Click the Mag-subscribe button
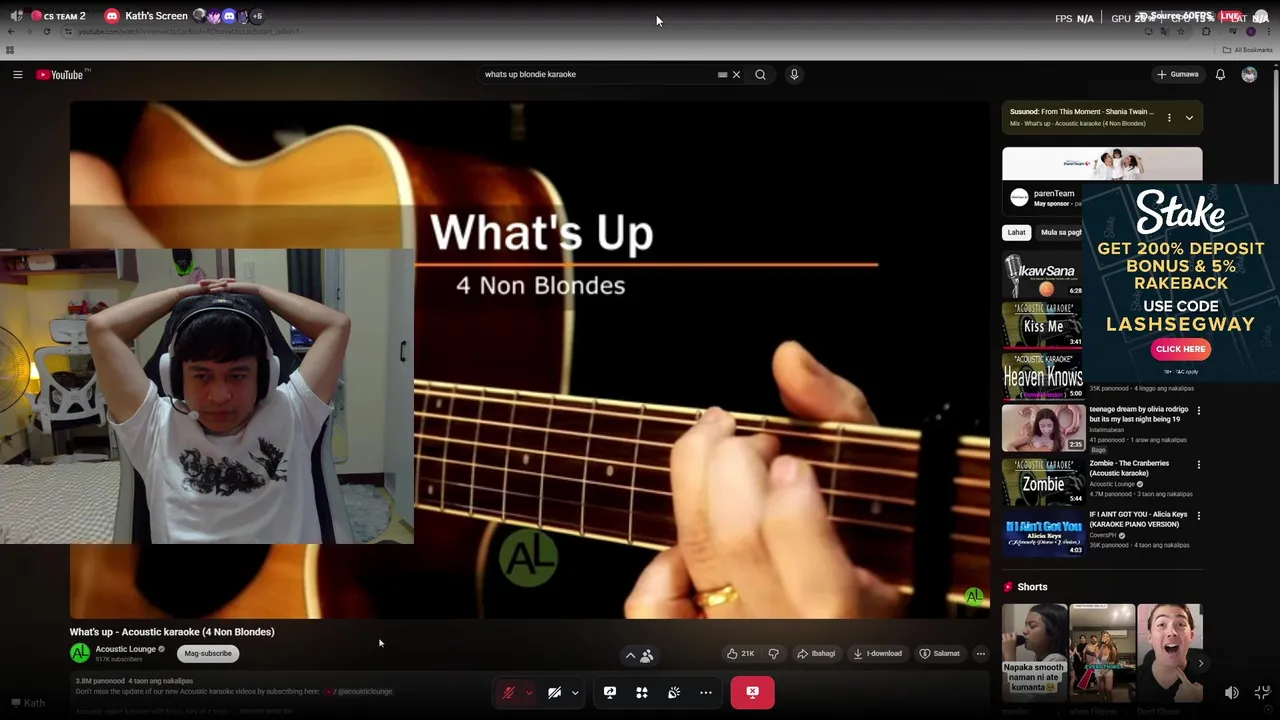This screenshot has width=1280, height=720. coord(207,653)
